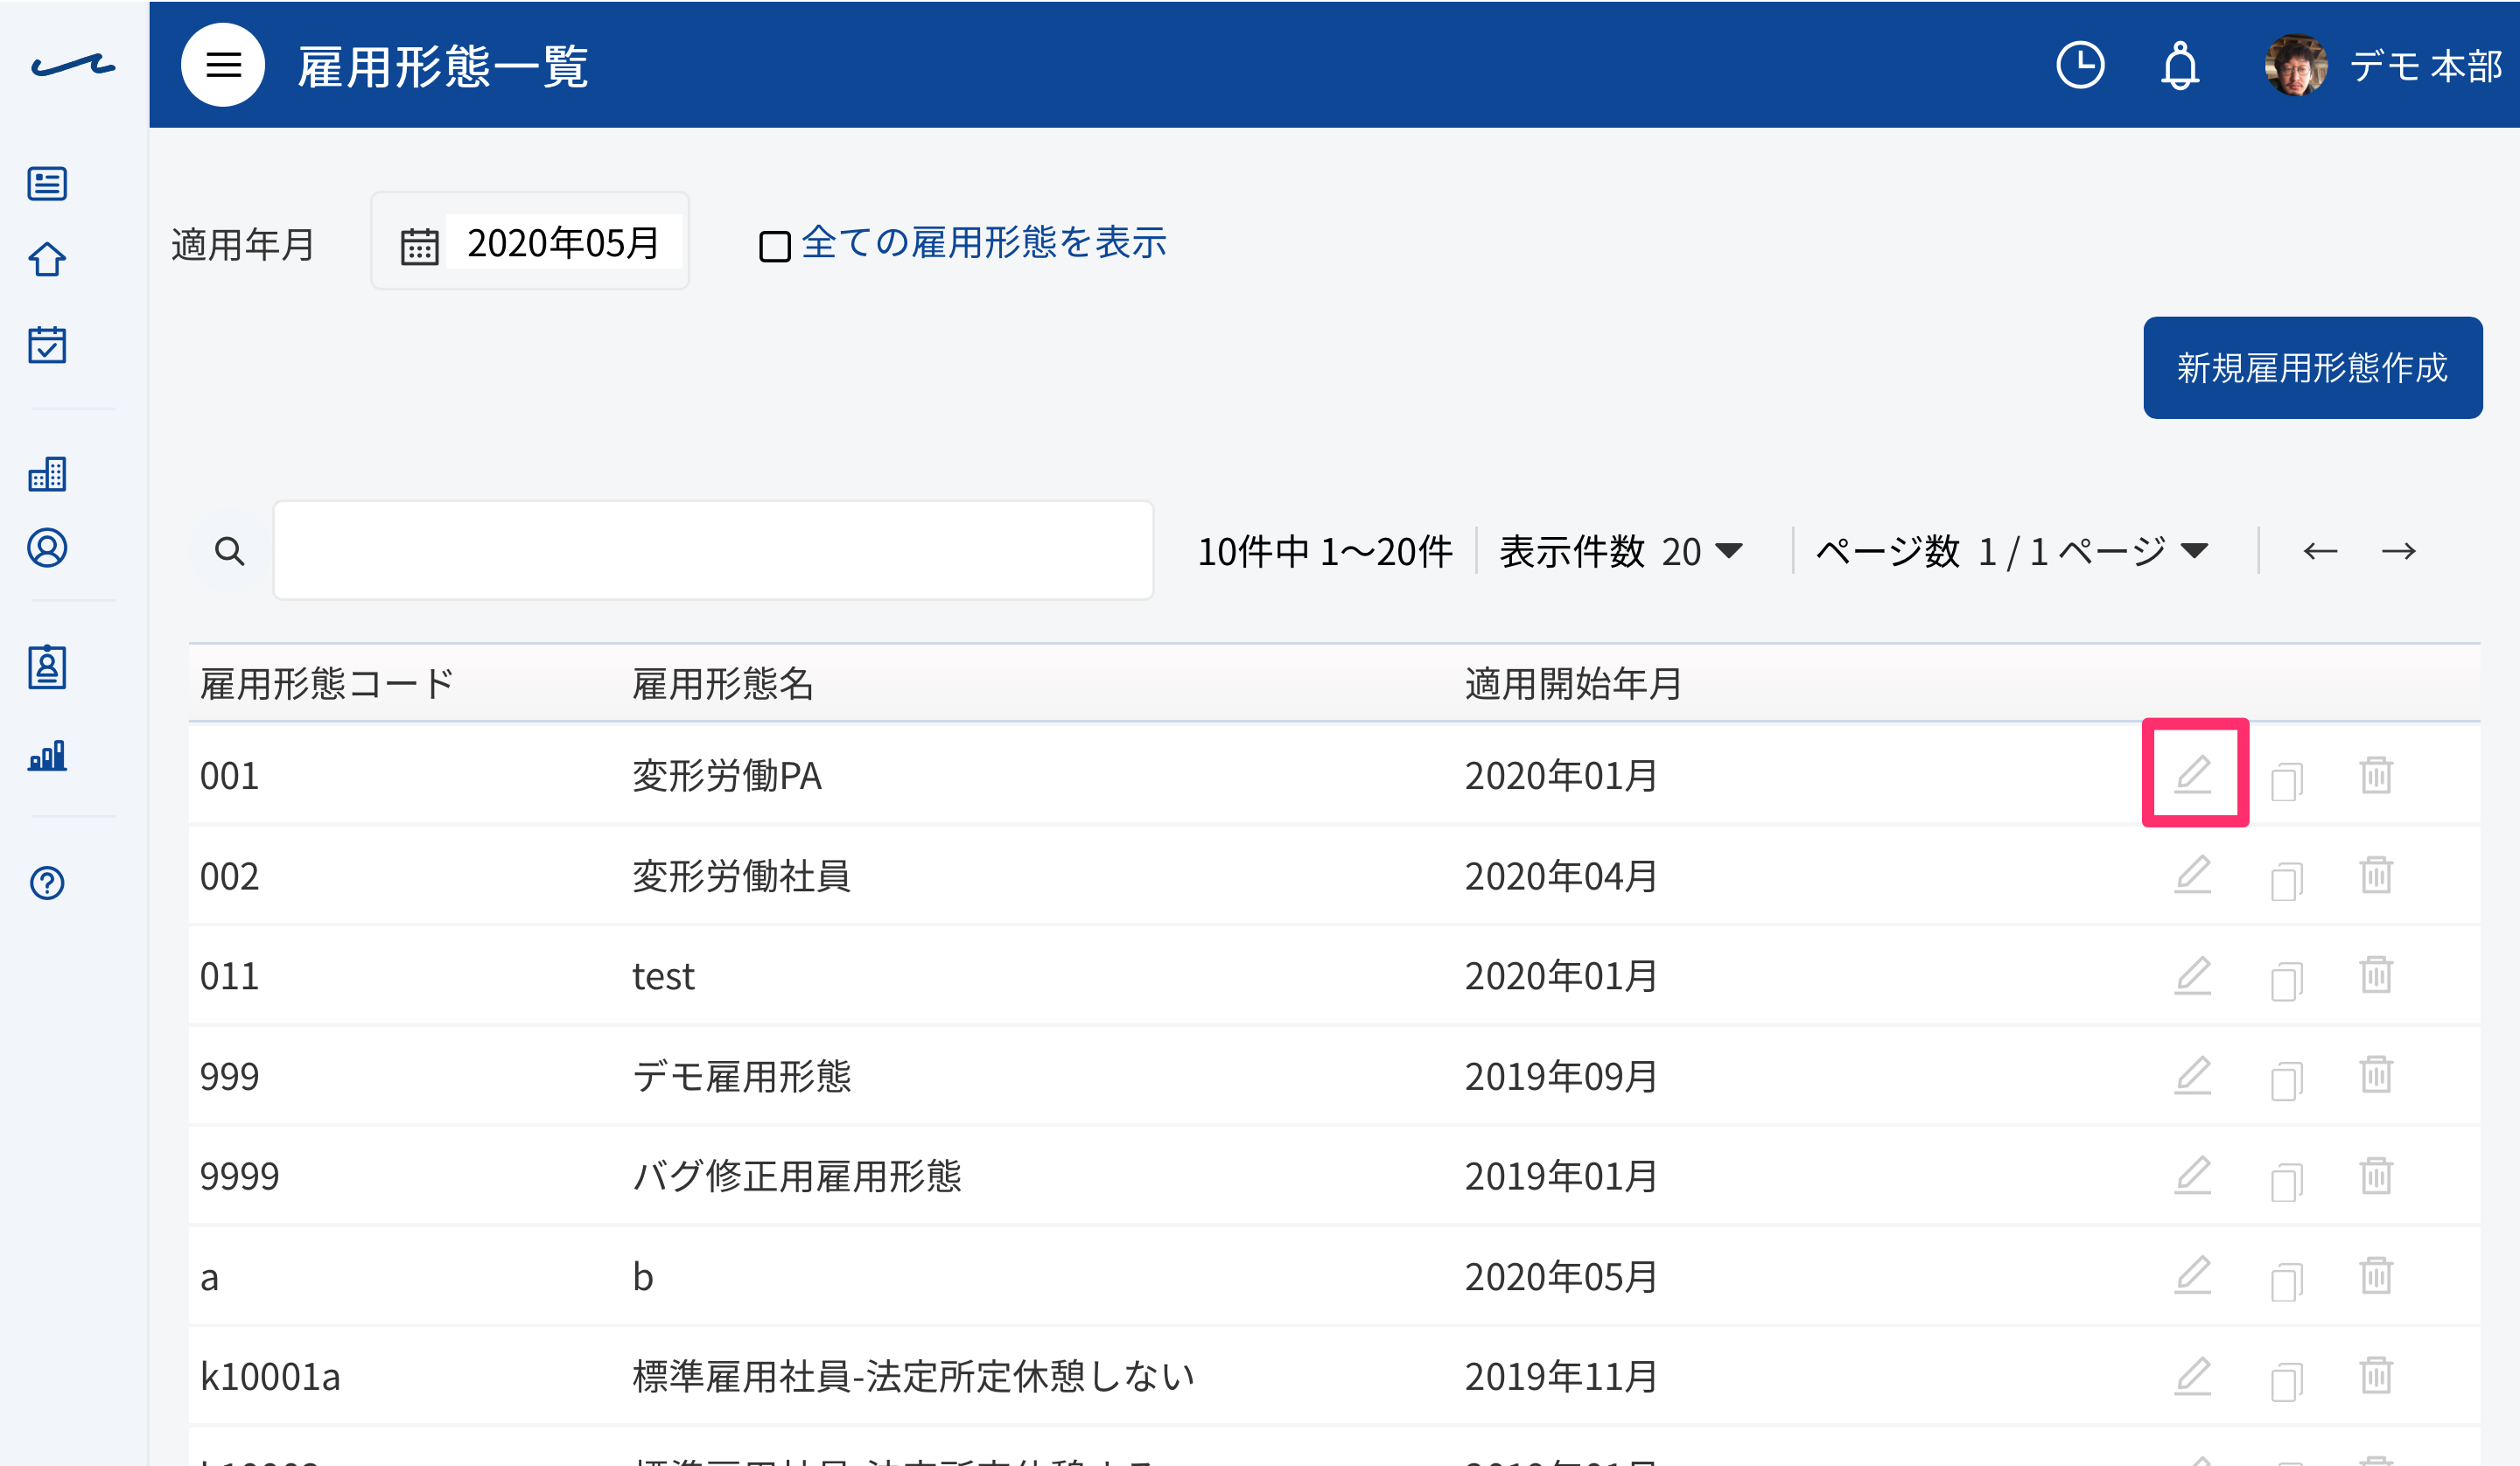Select the 標準雇用社員-法定所定休憩しない cell
Screen dimensions: 2520x1466
pos(913,1376)
